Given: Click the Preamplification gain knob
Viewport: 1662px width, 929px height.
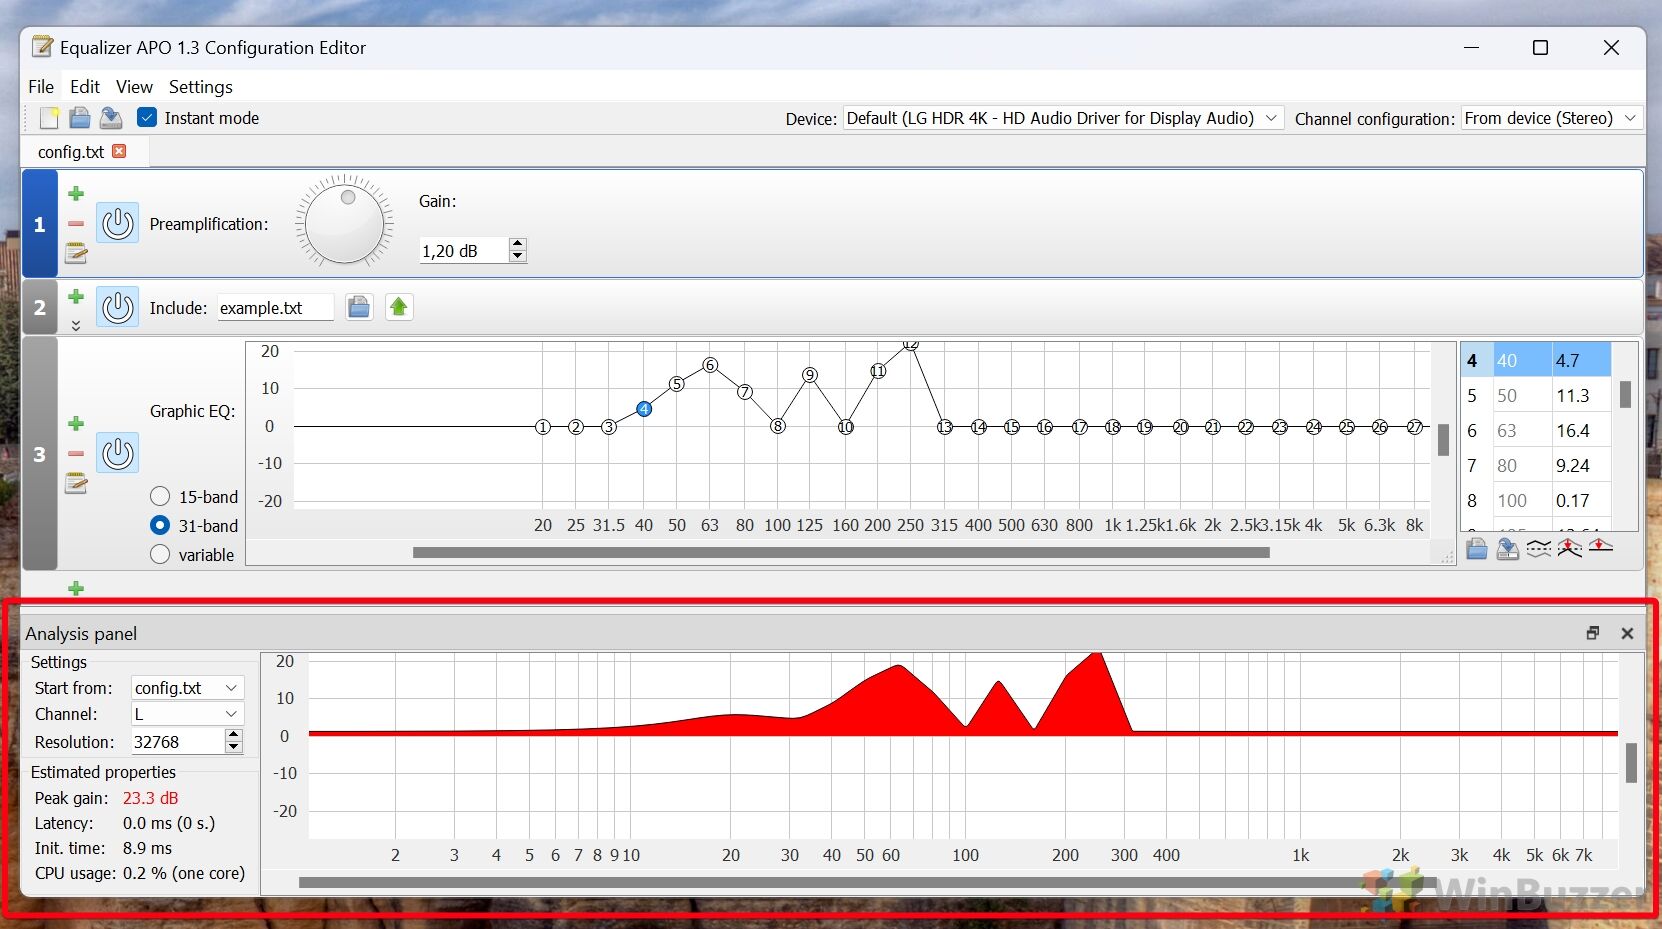Looking at the screenshot, I should click(345, 223).
